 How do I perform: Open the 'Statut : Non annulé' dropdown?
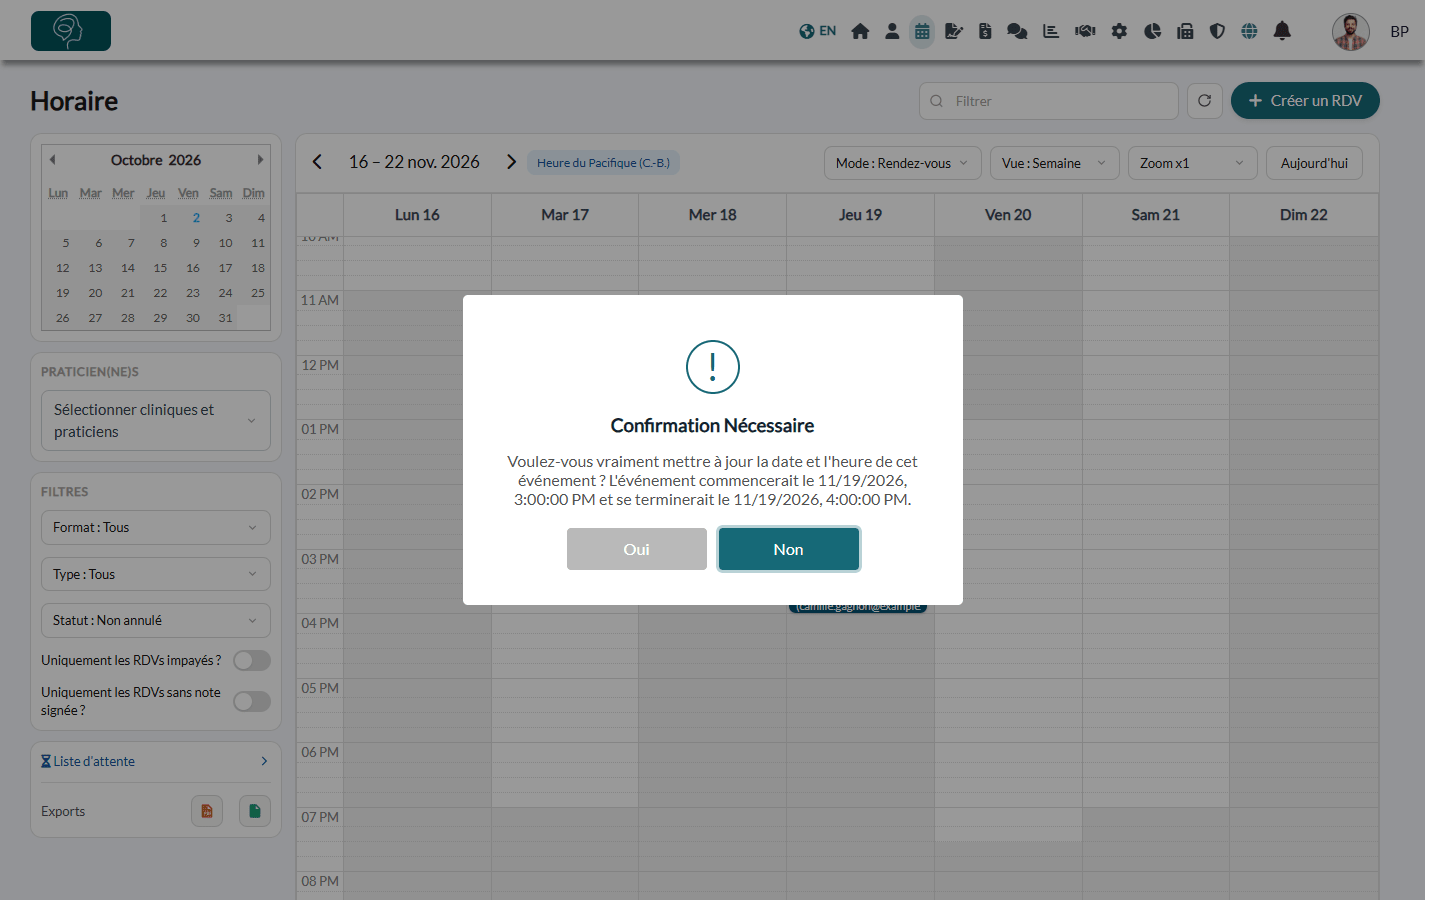(156, 620)
